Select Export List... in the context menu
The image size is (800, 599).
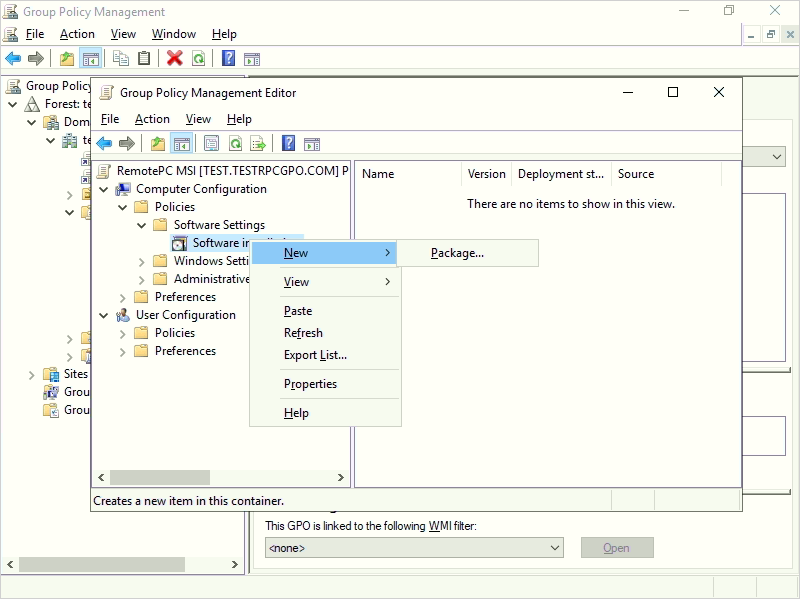click(315, 355)
